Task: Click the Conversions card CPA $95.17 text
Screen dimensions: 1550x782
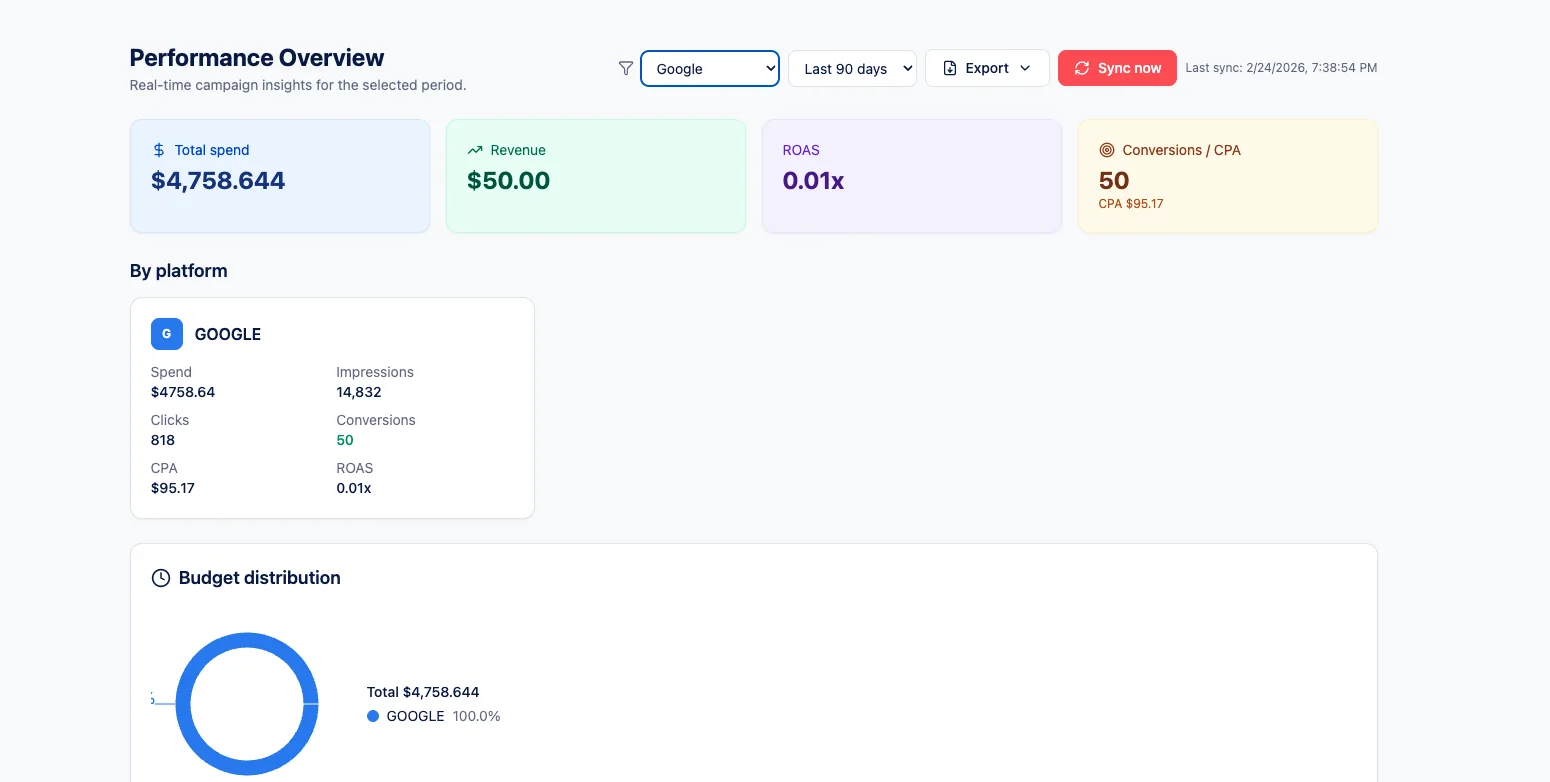Action: coord(1131,204)
